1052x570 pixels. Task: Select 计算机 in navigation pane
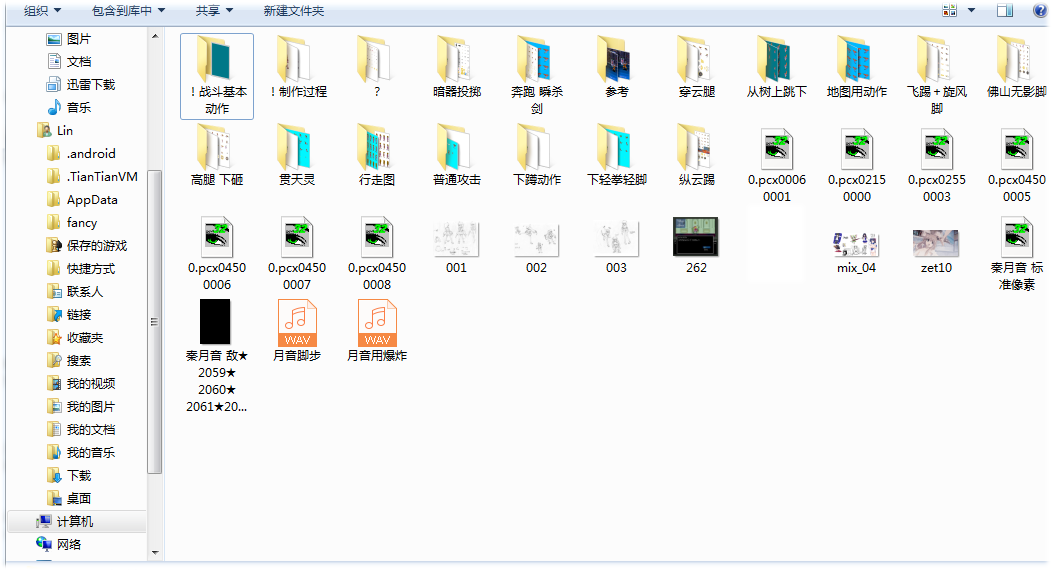[76, 522]
